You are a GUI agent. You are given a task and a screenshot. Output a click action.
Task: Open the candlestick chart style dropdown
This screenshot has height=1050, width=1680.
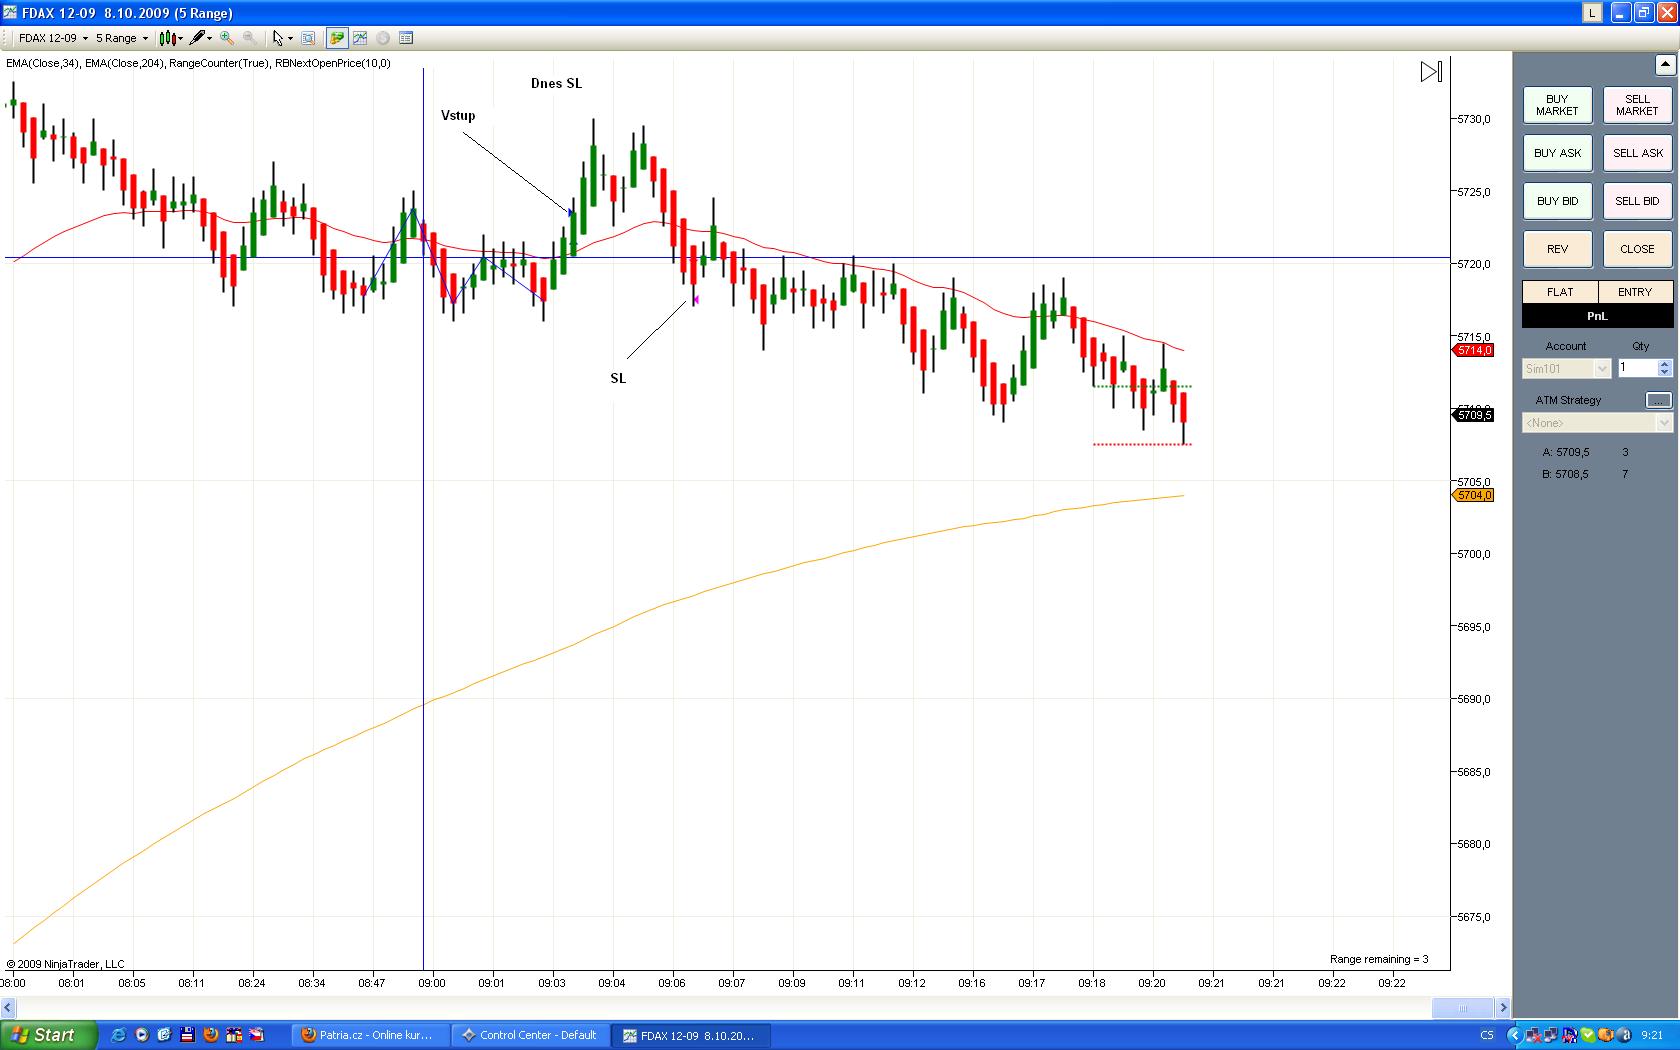coord(170,38)
